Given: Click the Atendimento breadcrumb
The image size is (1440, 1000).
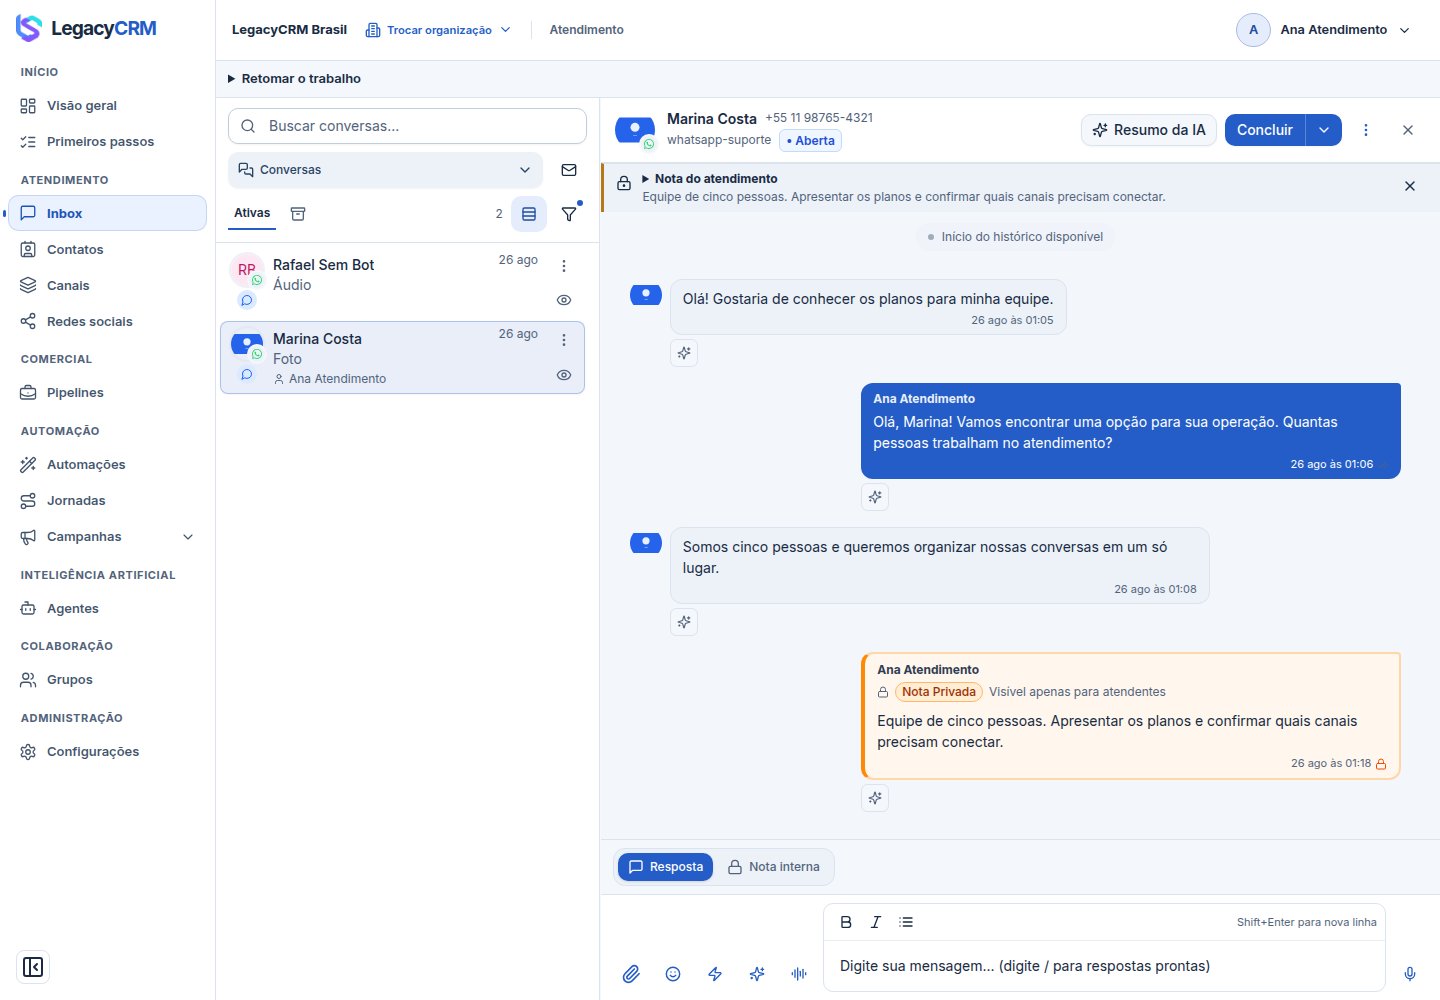Looking at the screenshot, I should tap(586, 30).
